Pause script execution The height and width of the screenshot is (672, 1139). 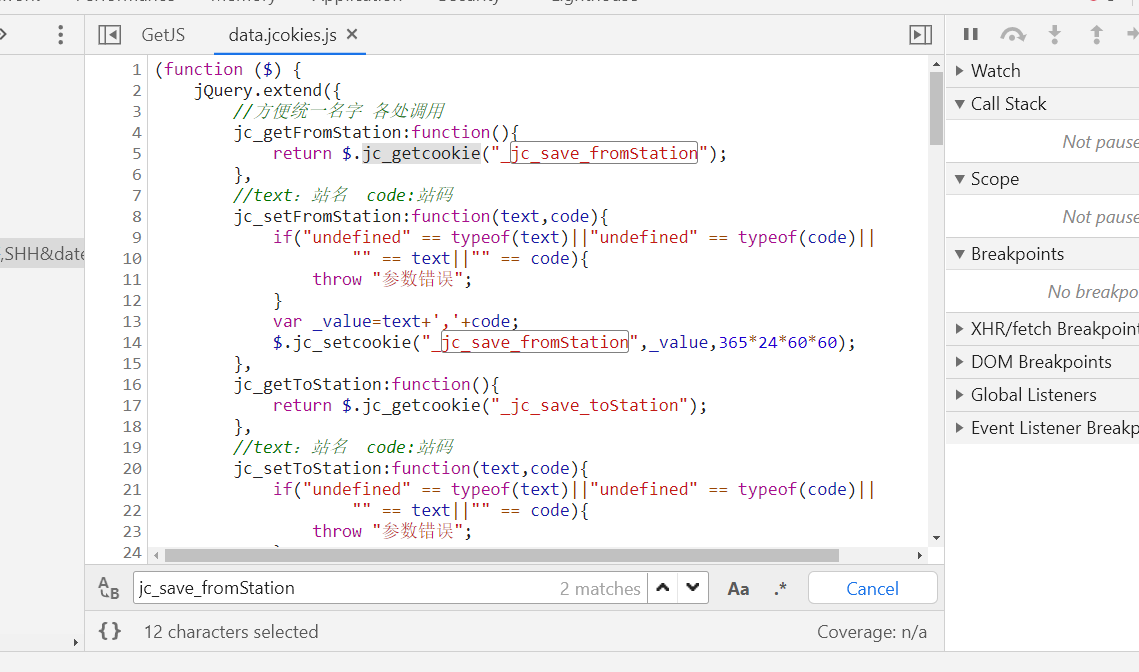(970, 34)
